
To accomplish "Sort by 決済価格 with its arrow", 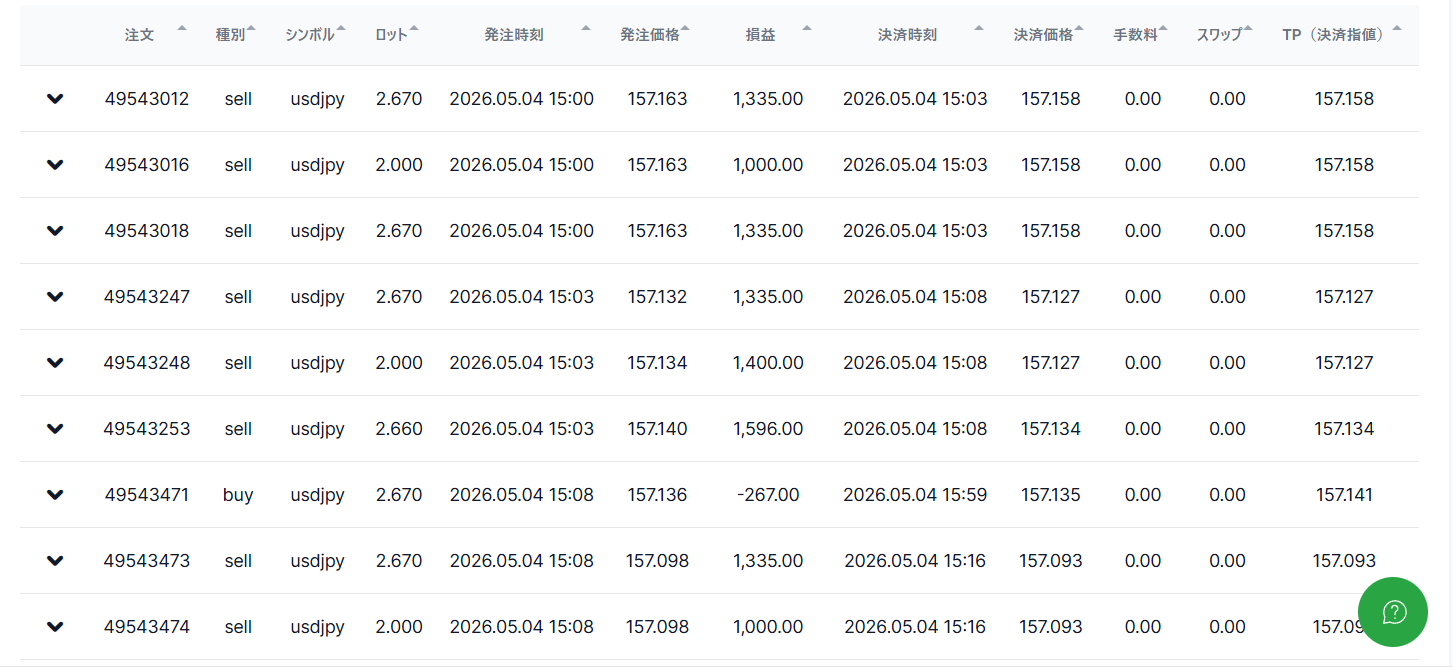I will [x=1080, y=28].
